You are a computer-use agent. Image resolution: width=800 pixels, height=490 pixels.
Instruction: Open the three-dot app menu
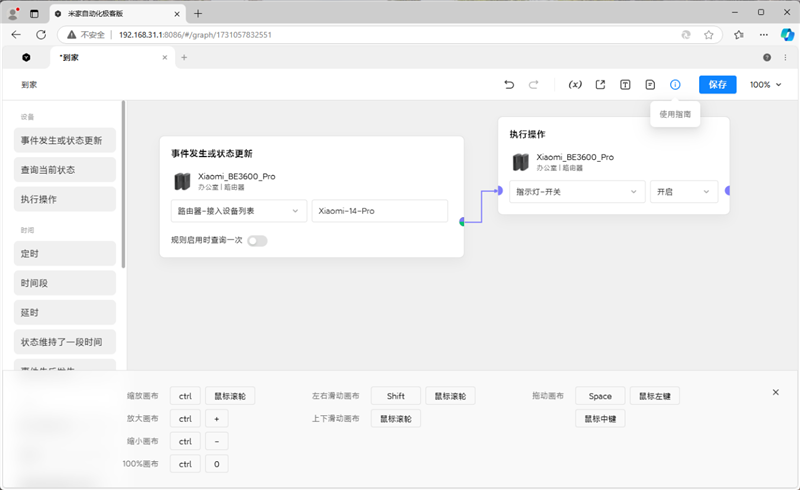(785, 58)
